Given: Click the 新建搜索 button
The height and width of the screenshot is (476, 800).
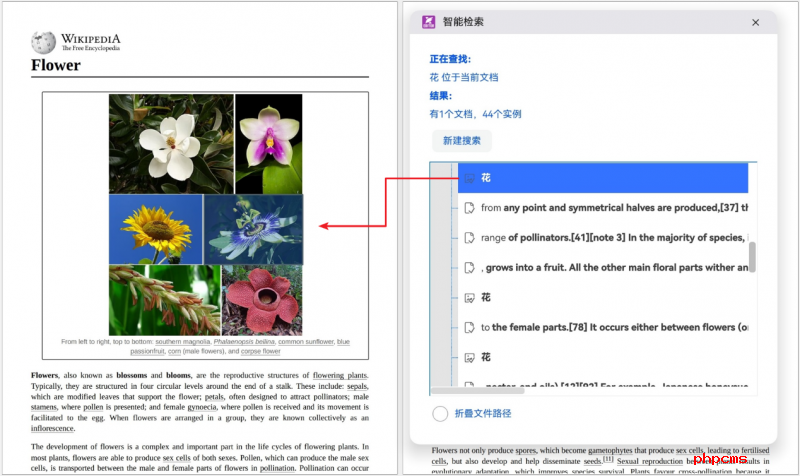Looking at the screenshot, I should pyautogui.click(x=461, y=141).
